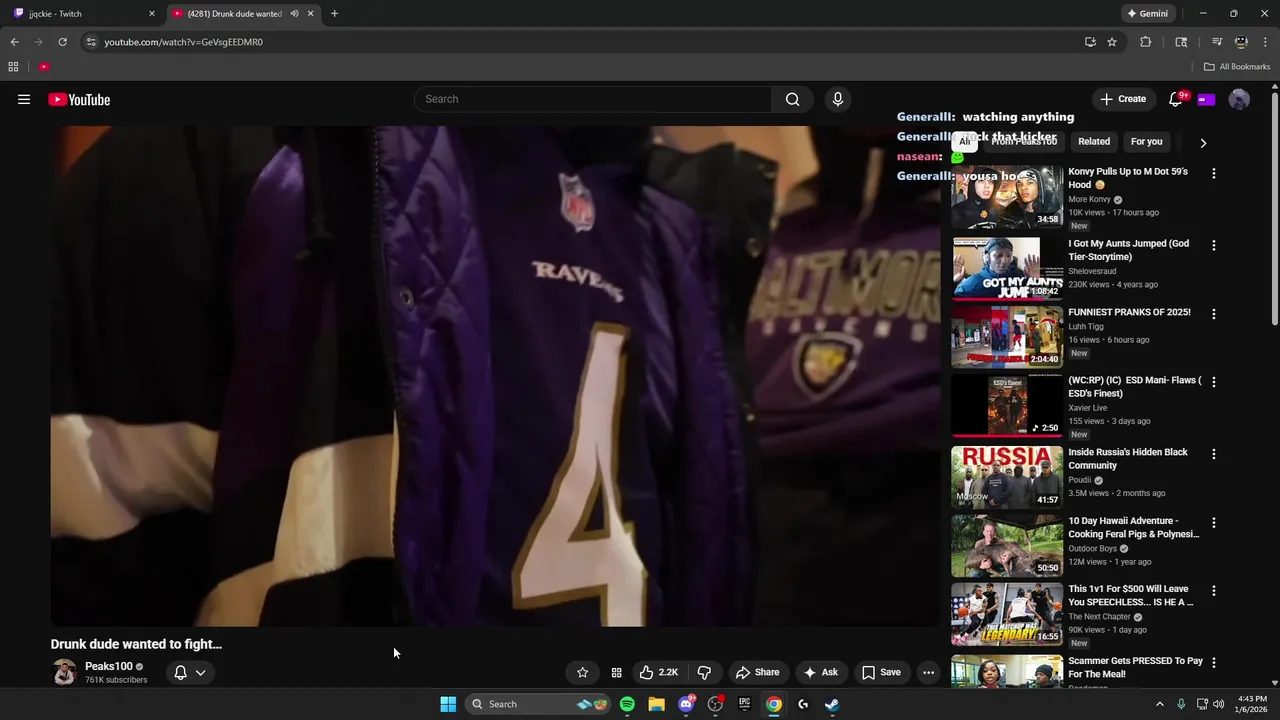This screenshot has width=1280, height=720.
Task: Open Chrome extensions puzzle icon
Action: pyautogui.click(x=1146, y=42)
